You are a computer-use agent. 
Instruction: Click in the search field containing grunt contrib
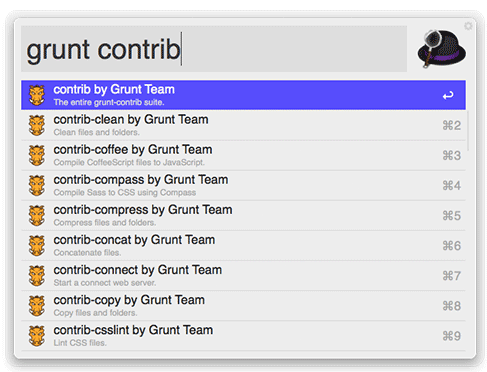coord(214,49)
